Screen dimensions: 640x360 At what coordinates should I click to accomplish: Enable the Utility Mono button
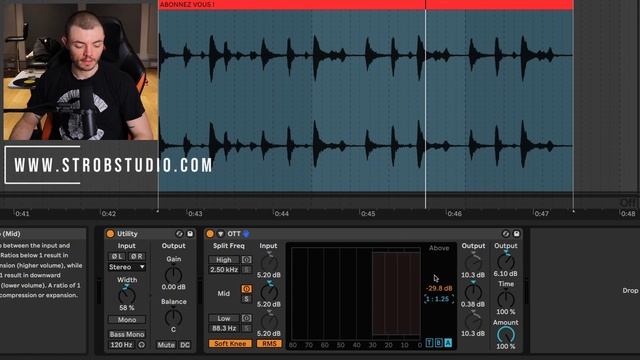(127, 320)
